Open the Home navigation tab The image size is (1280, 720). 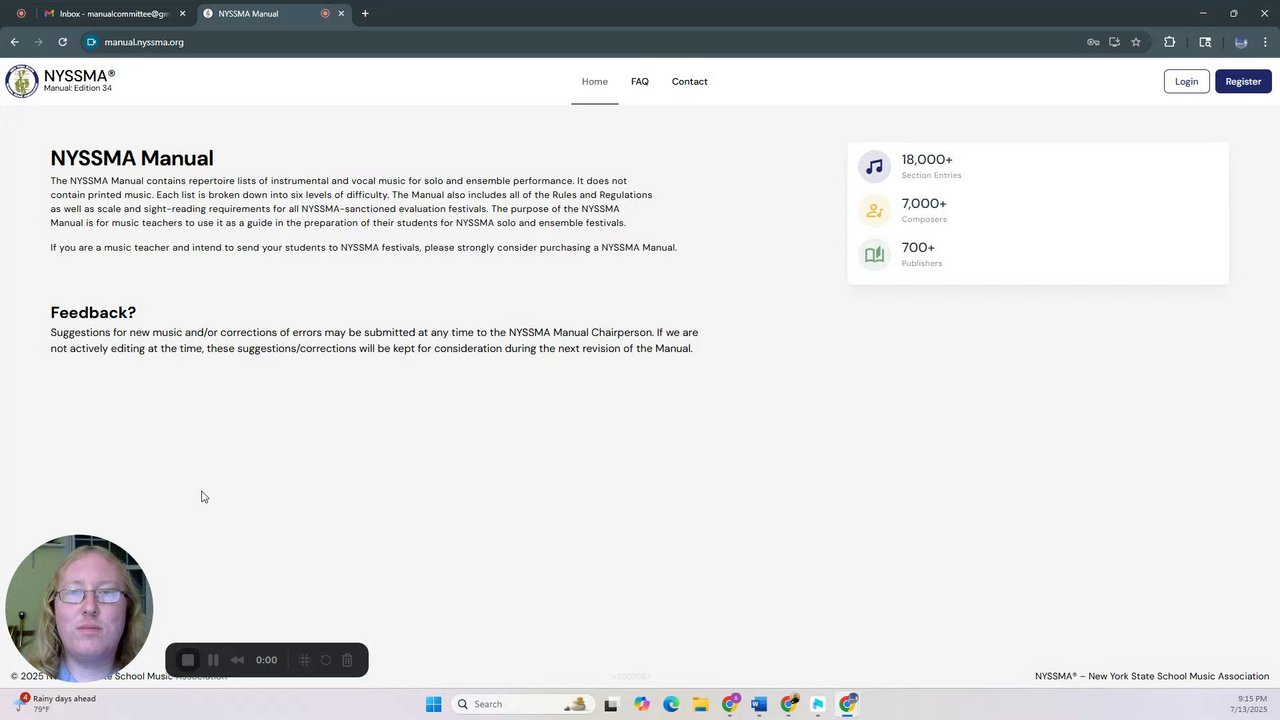click(x=595, y=82)
